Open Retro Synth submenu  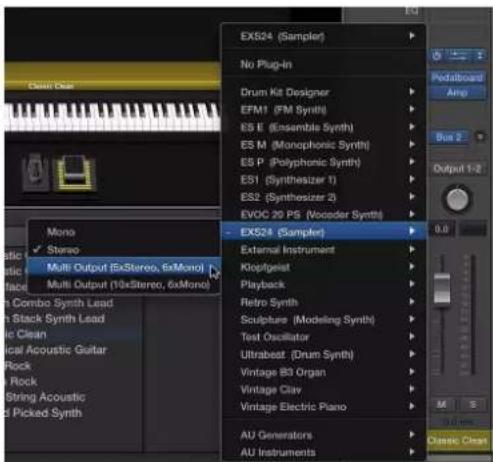(x=324, y=302)
